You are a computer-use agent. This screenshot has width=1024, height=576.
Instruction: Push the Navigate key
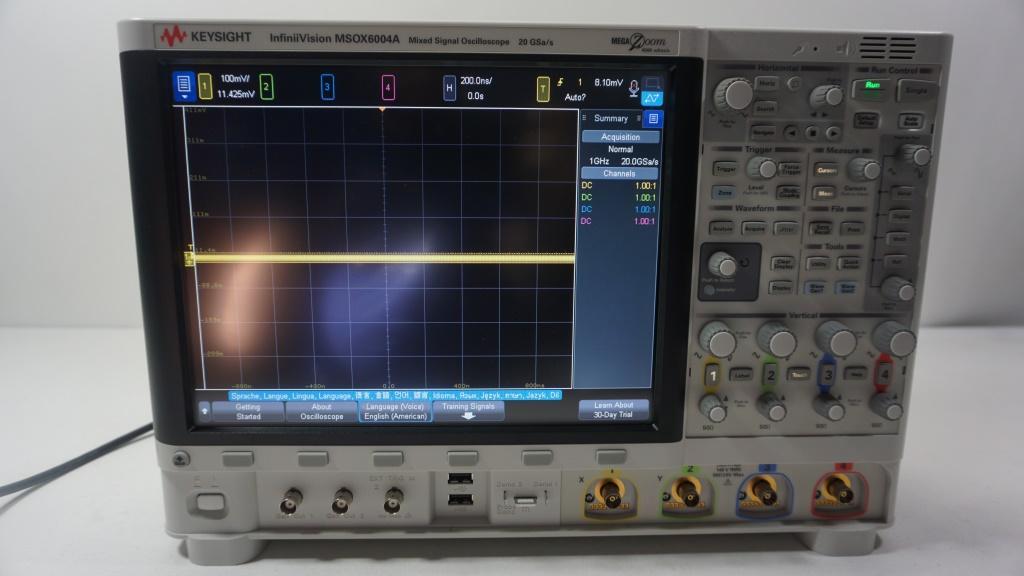763,132
